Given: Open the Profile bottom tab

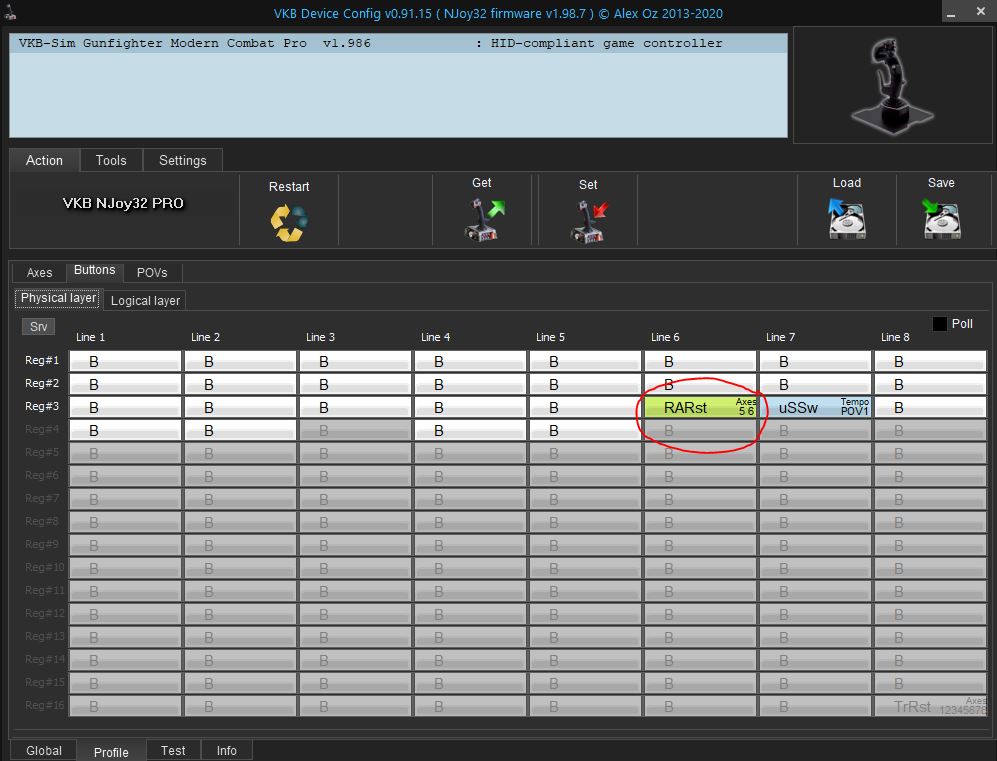Looking at the screenshot, I should [x=111, y=751].
